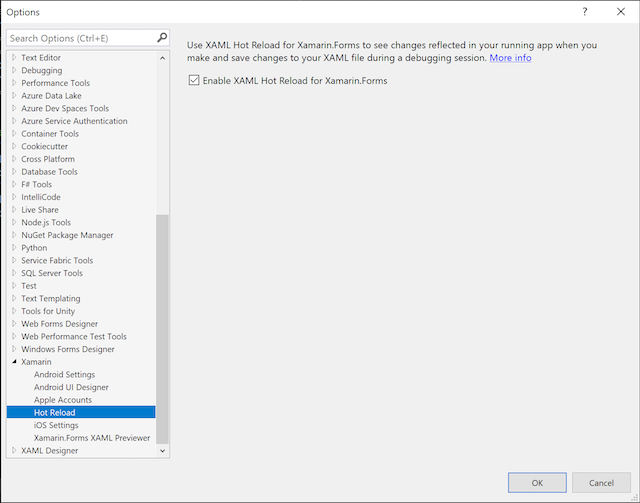Open the More info link
The image size is (640, 503).
point(510,58)
